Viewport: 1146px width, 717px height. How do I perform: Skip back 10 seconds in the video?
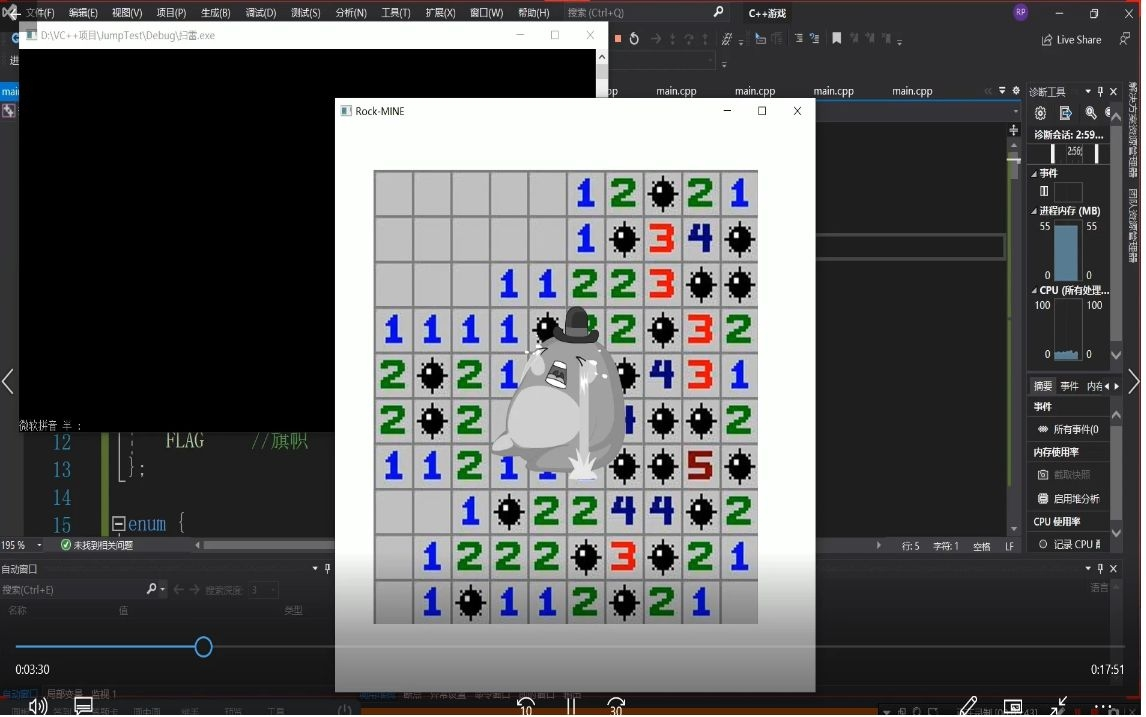tap(524, 706)
